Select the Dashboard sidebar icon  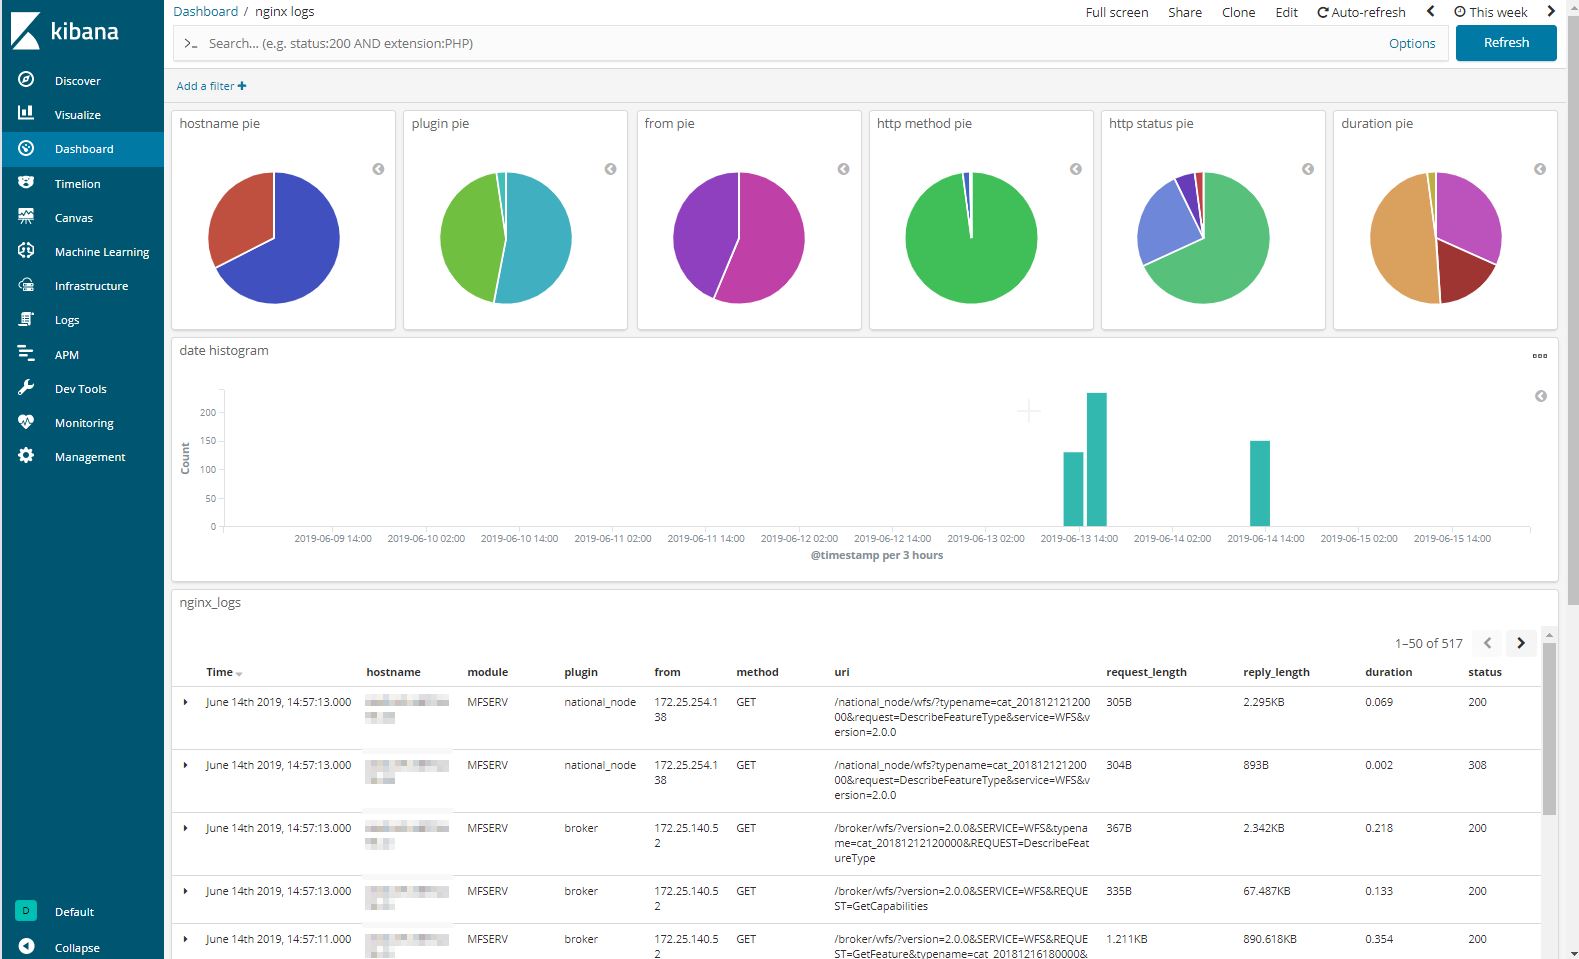pyautogui.click(x=26, y=148)
